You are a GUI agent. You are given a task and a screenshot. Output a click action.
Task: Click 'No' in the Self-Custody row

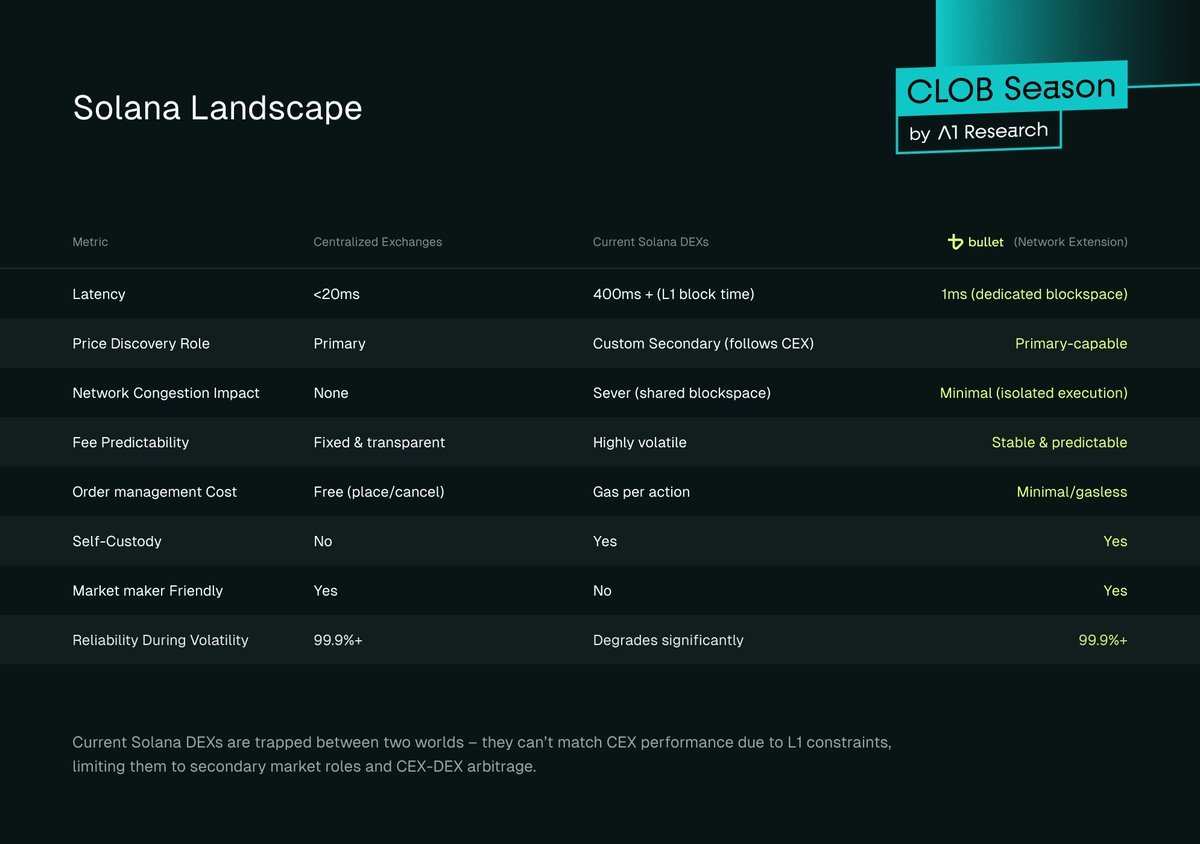coord(322,541)
